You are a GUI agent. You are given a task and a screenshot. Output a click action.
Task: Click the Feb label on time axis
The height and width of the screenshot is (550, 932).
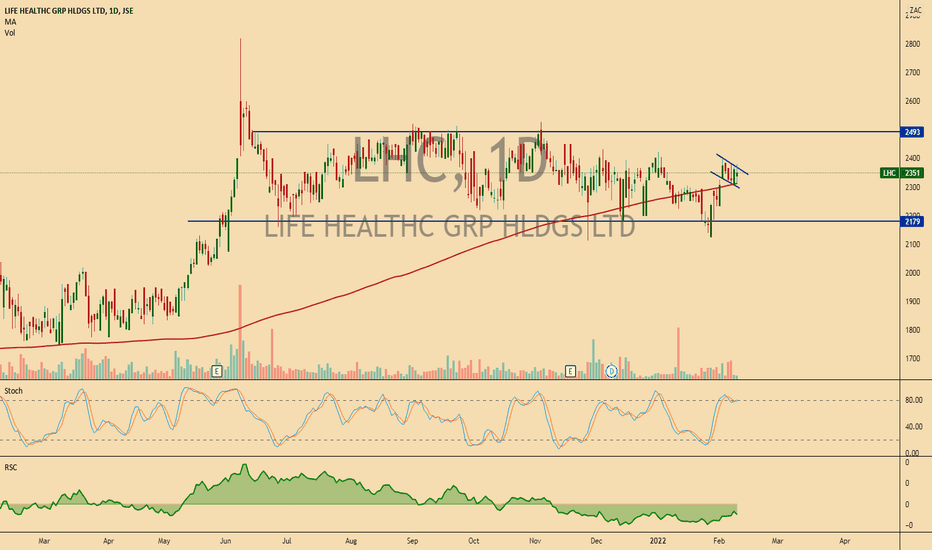(719, 541)
